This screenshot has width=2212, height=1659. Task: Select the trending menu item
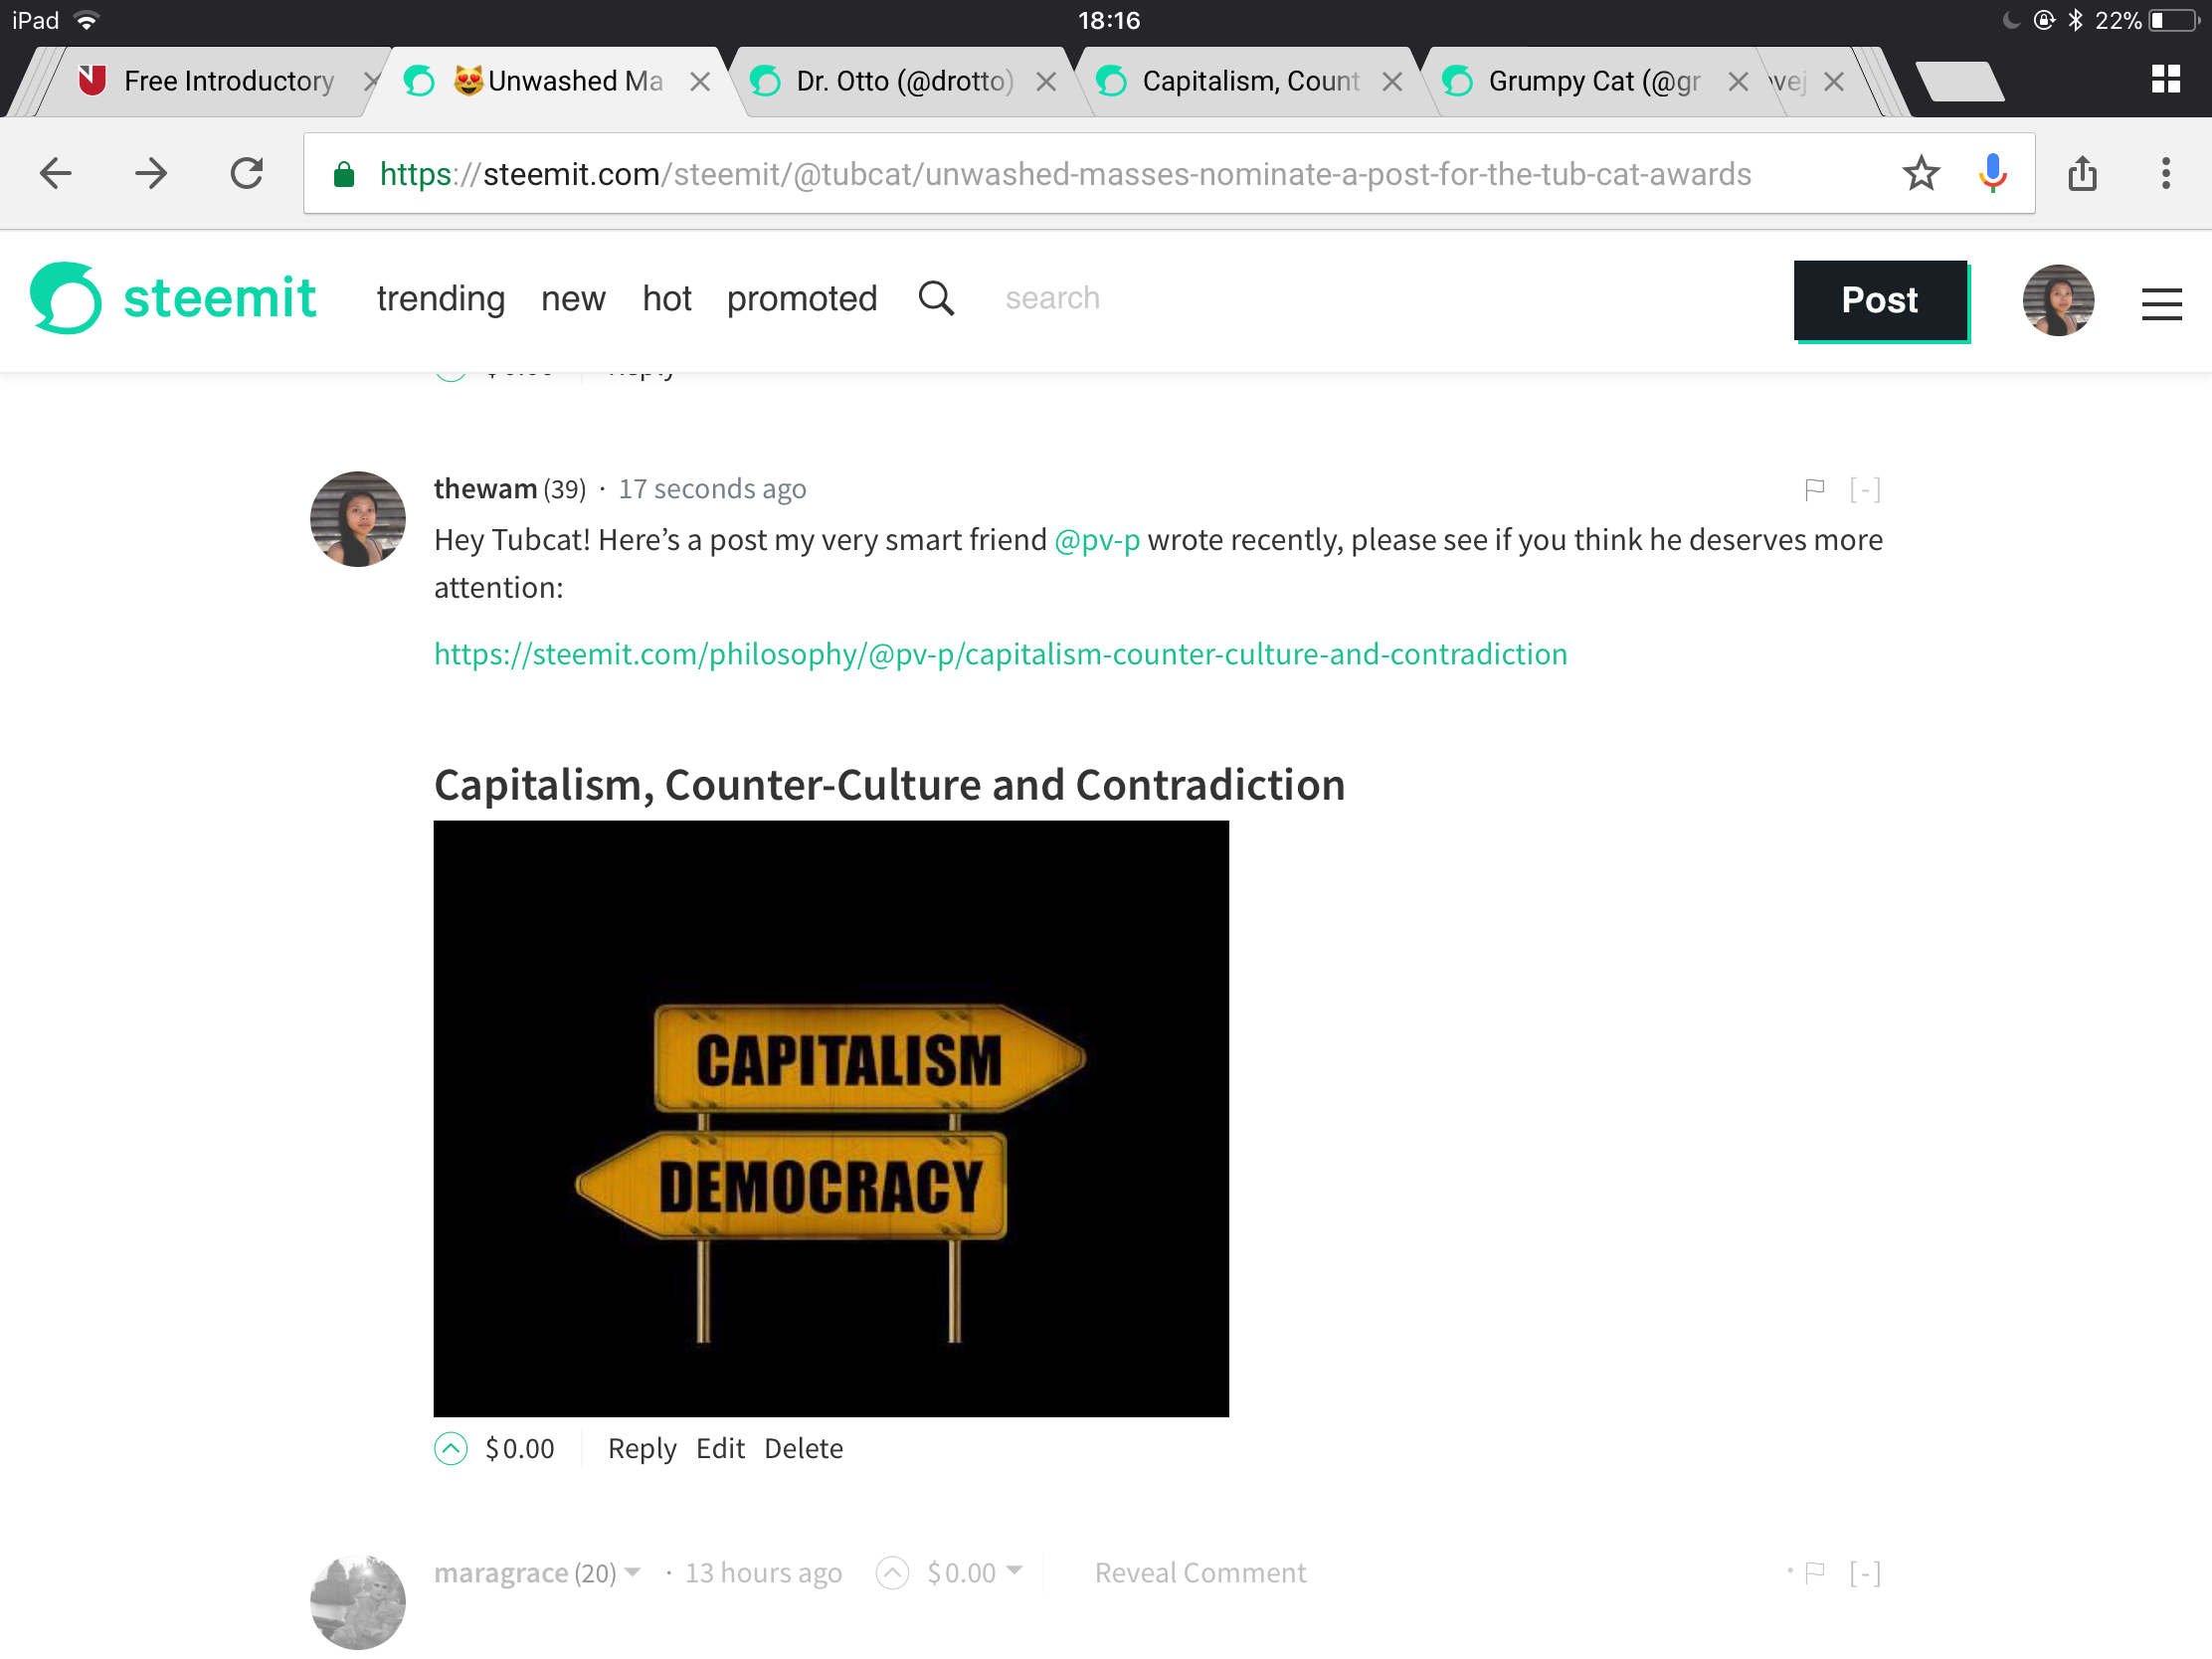441,298
